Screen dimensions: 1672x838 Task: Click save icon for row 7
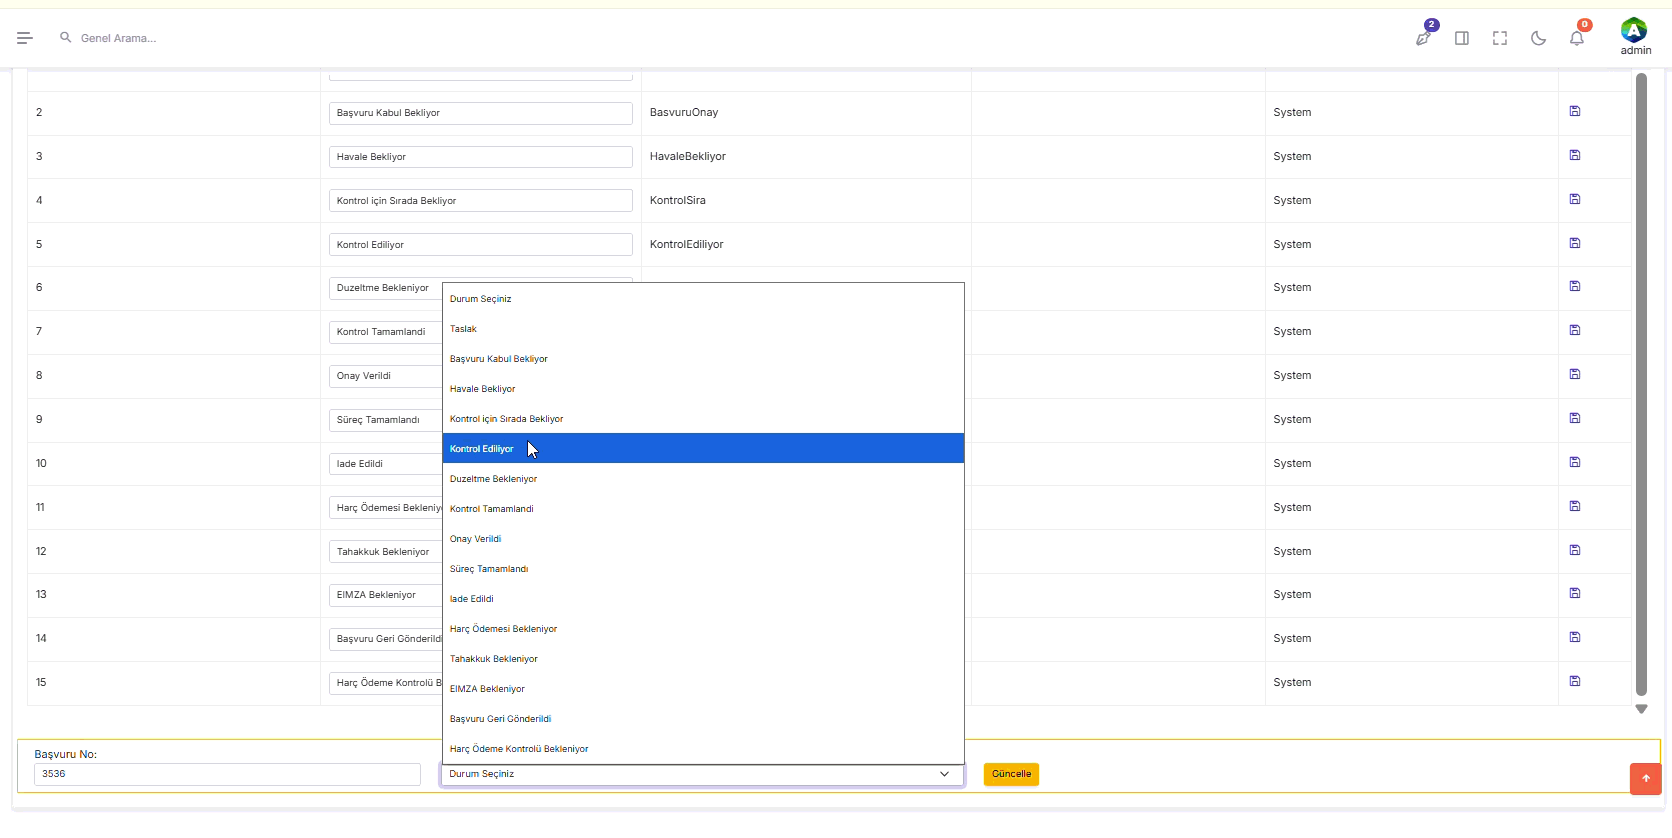click(x=1575, y=330)
